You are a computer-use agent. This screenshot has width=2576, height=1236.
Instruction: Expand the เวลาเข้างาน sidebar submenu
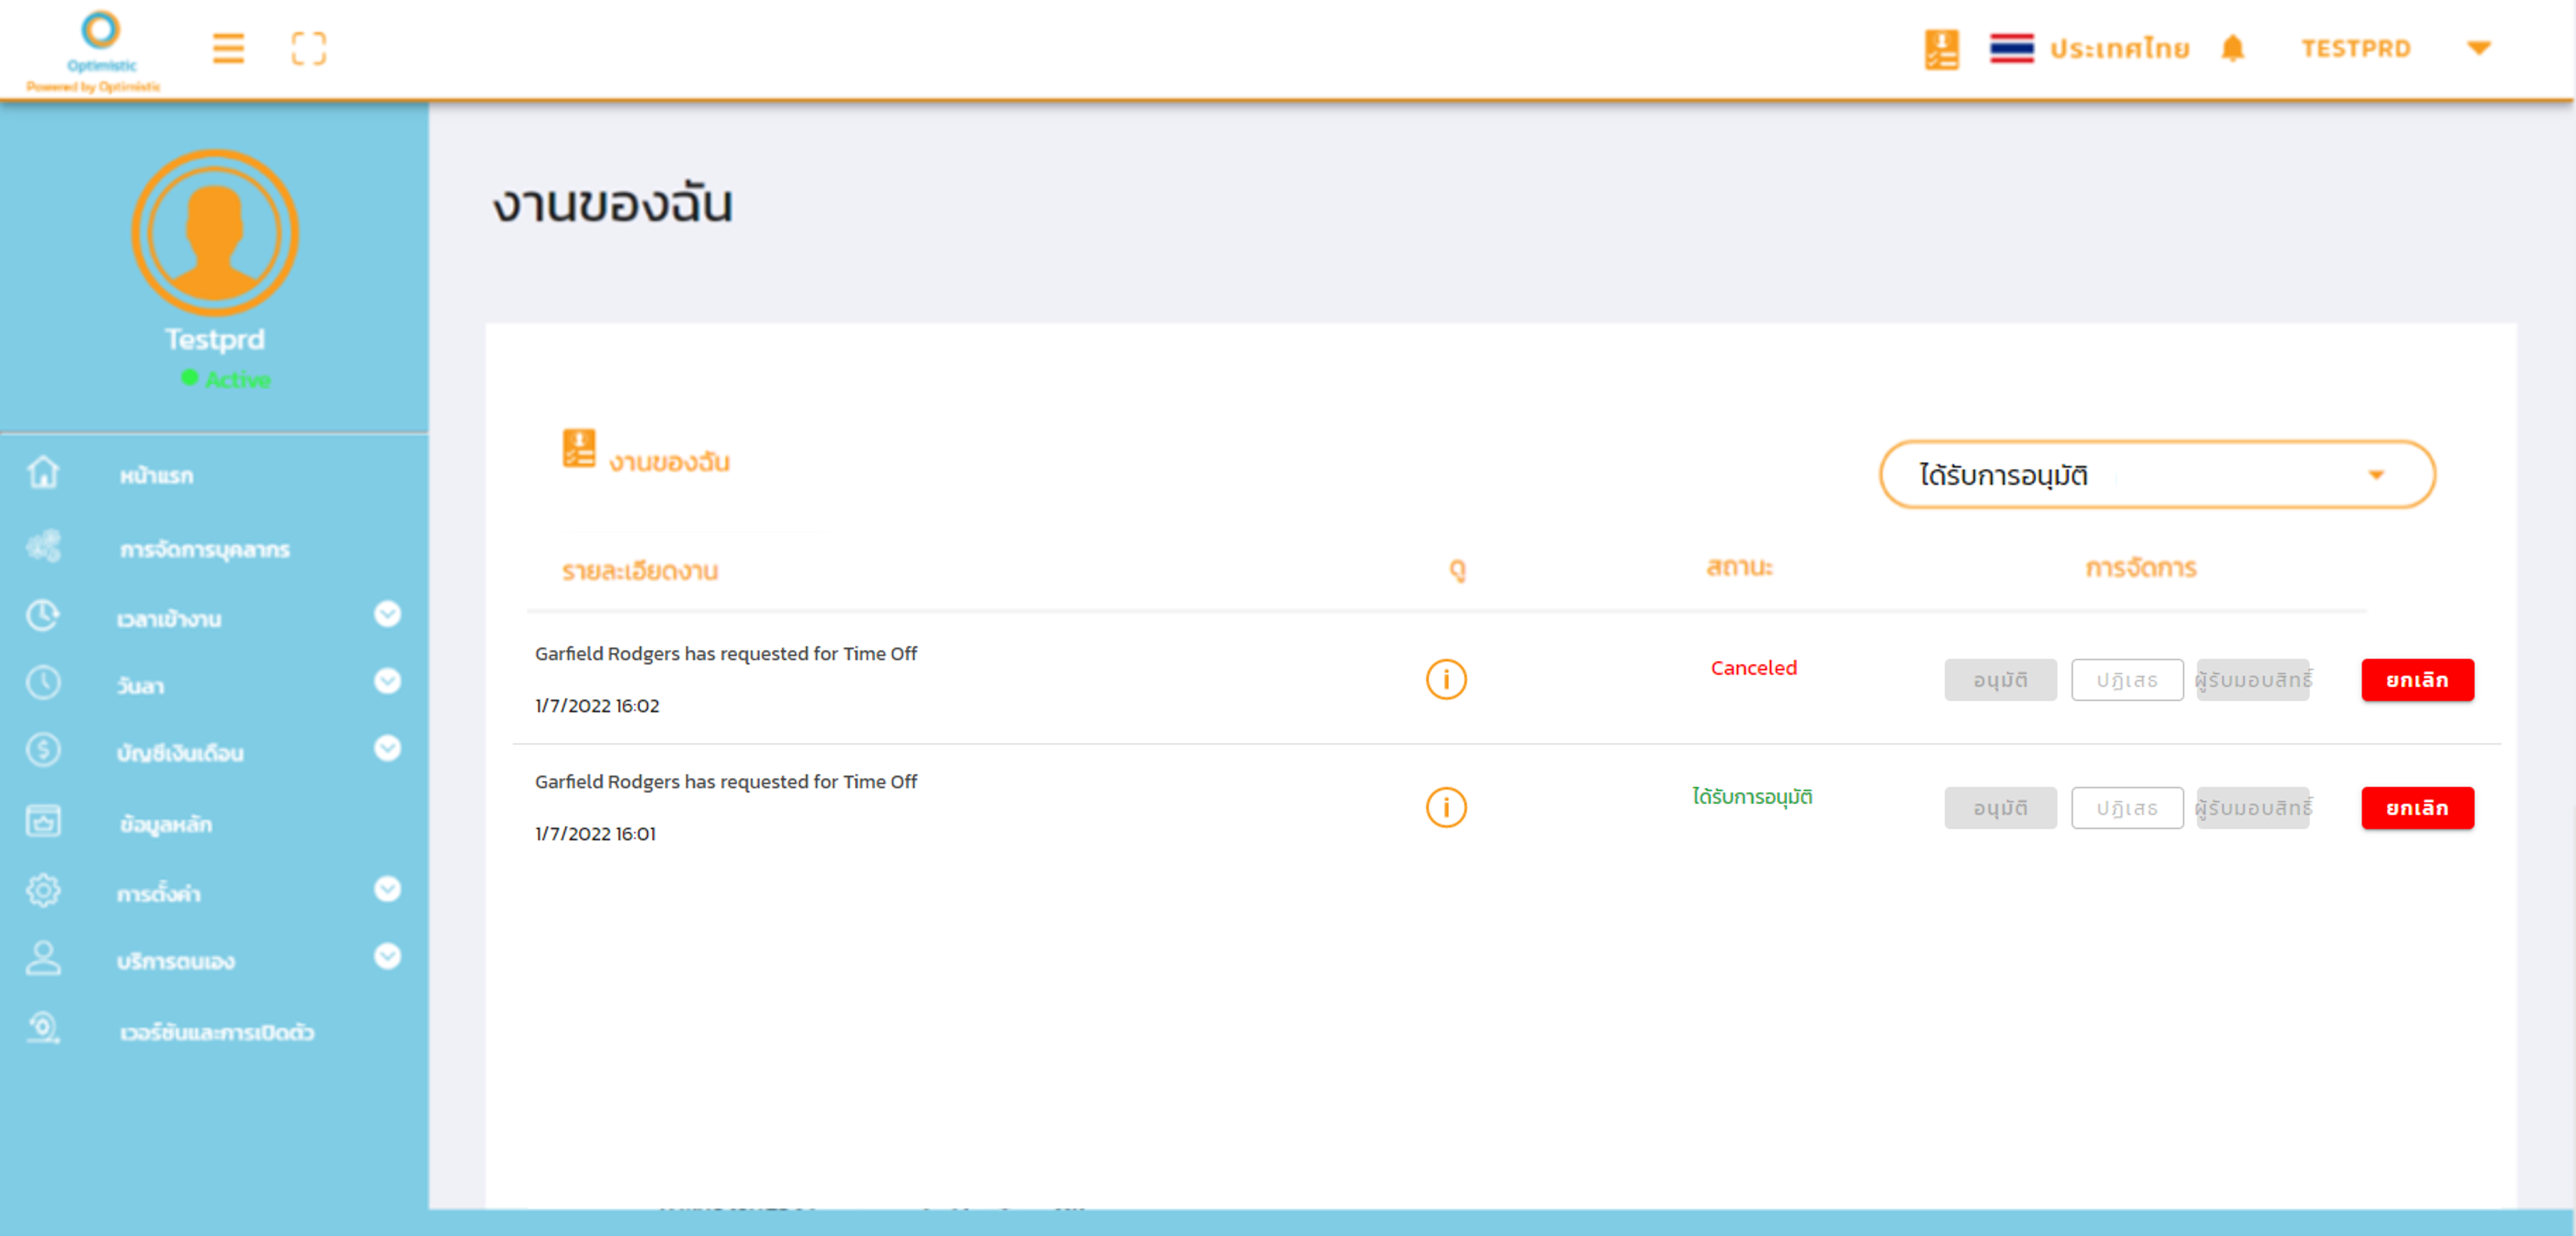[x=387, y=614]
